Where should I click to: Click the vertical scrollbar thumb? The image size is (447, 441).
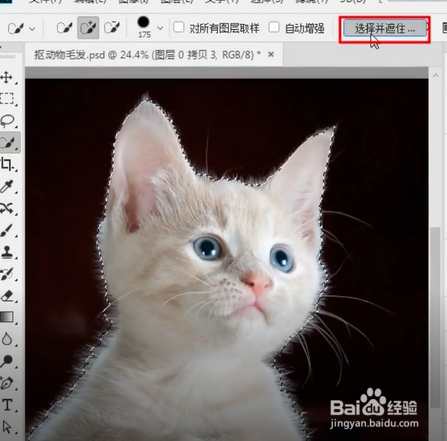pyautogui.click(x=435, y=317)
